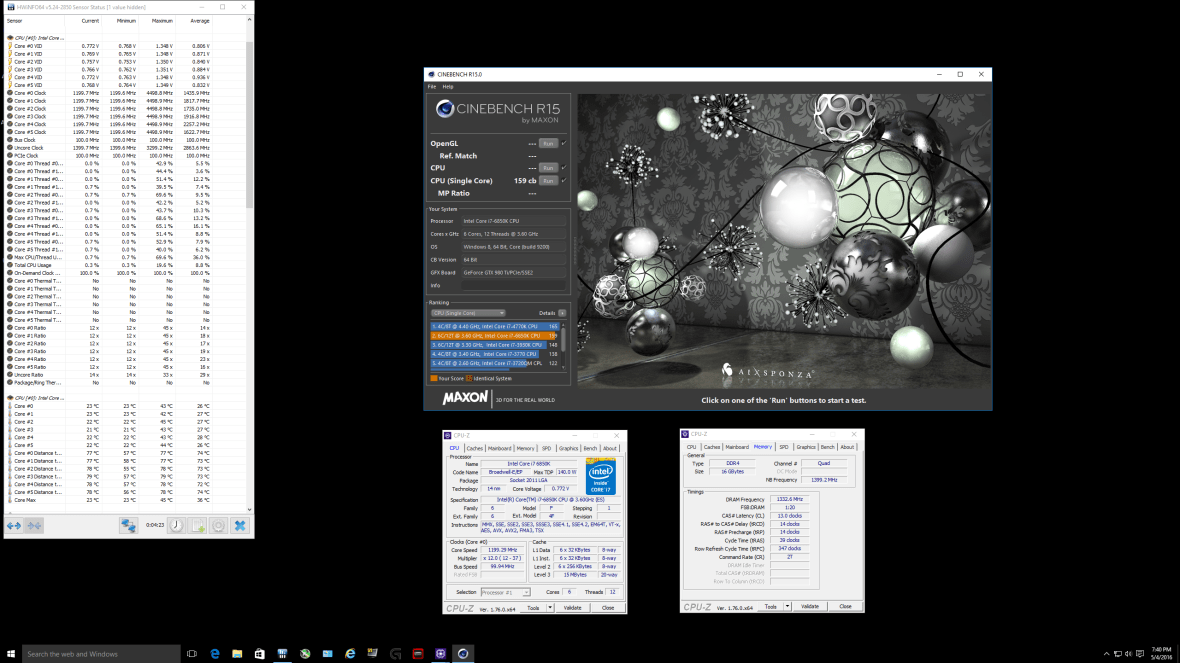Click the Intel Core i7 badge in CPU-Z

point(600,476)
